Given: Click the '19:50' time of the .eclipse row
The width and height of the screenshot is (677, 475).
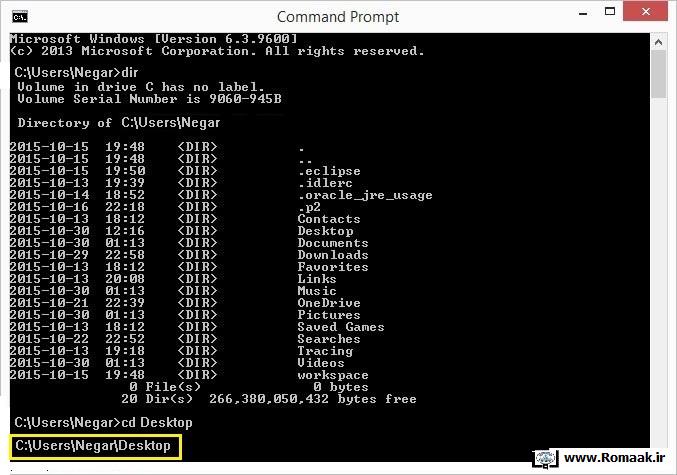Looking at the screenshot, I should [x=125, y=171].
